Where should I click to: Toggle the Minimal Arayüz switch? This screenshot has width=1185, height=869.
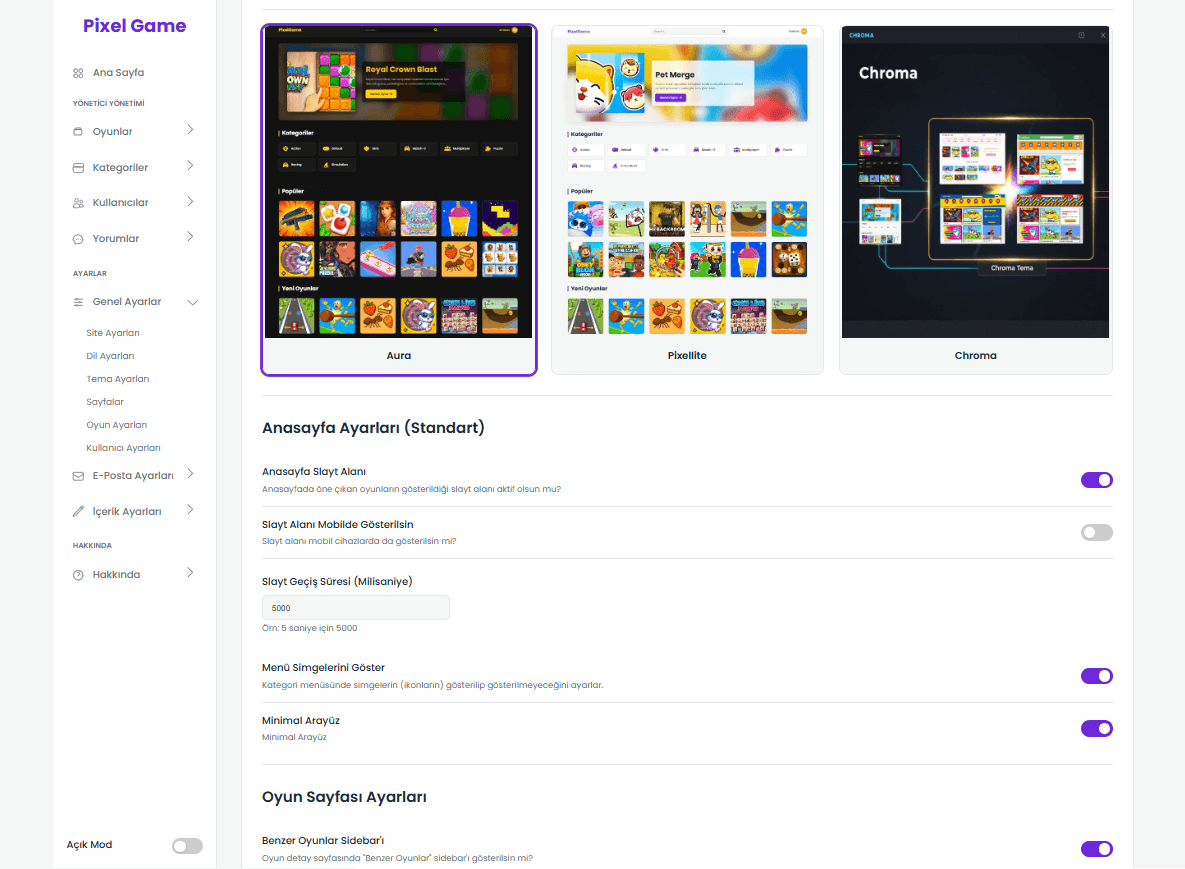coord(1097,728)
